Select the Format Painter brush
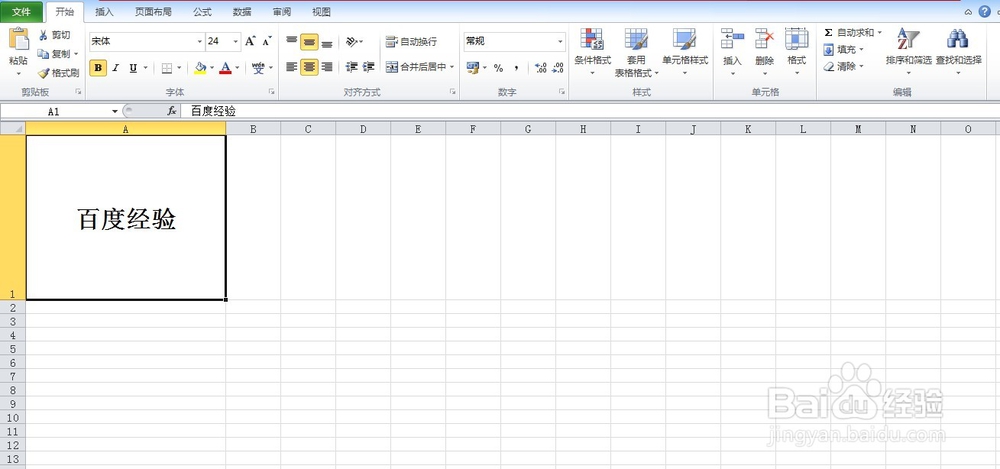Viewport: 1000px width, 469px height. coord(58,73)
